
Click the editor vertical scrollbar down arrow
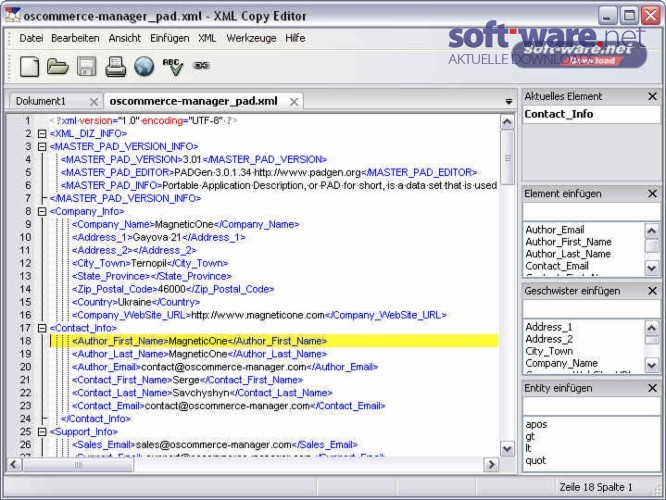[507, 449]
